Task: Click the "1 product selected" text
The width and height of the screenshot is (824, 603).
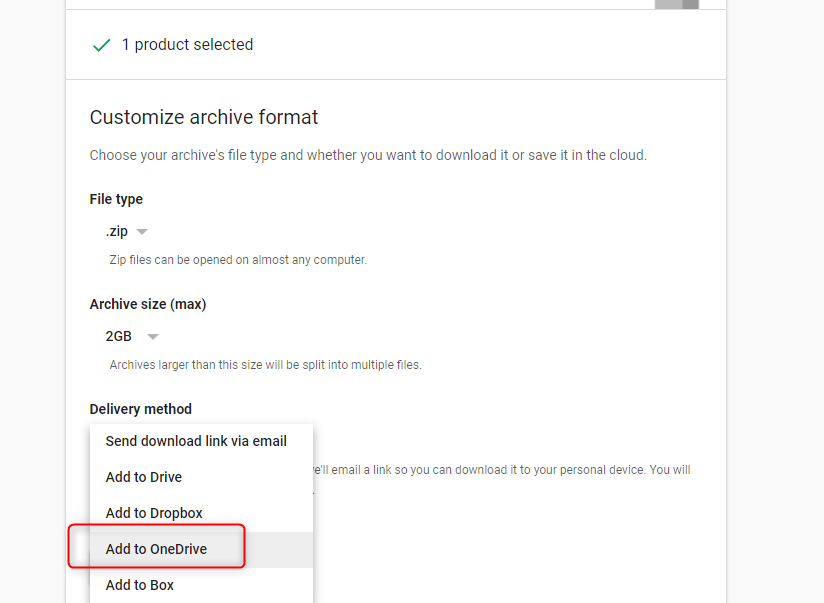Action: coord(187,45)
